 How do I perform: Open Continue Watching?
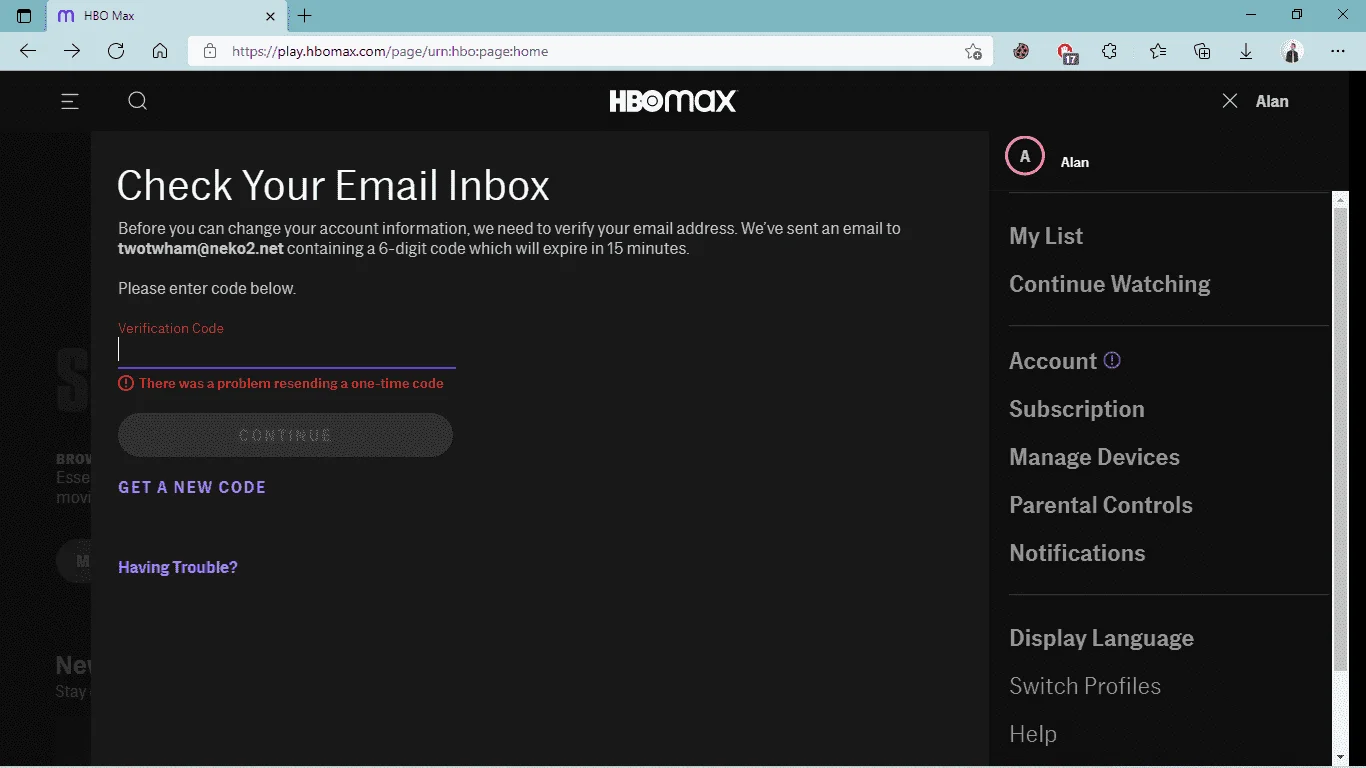(x=1110, y=284)
